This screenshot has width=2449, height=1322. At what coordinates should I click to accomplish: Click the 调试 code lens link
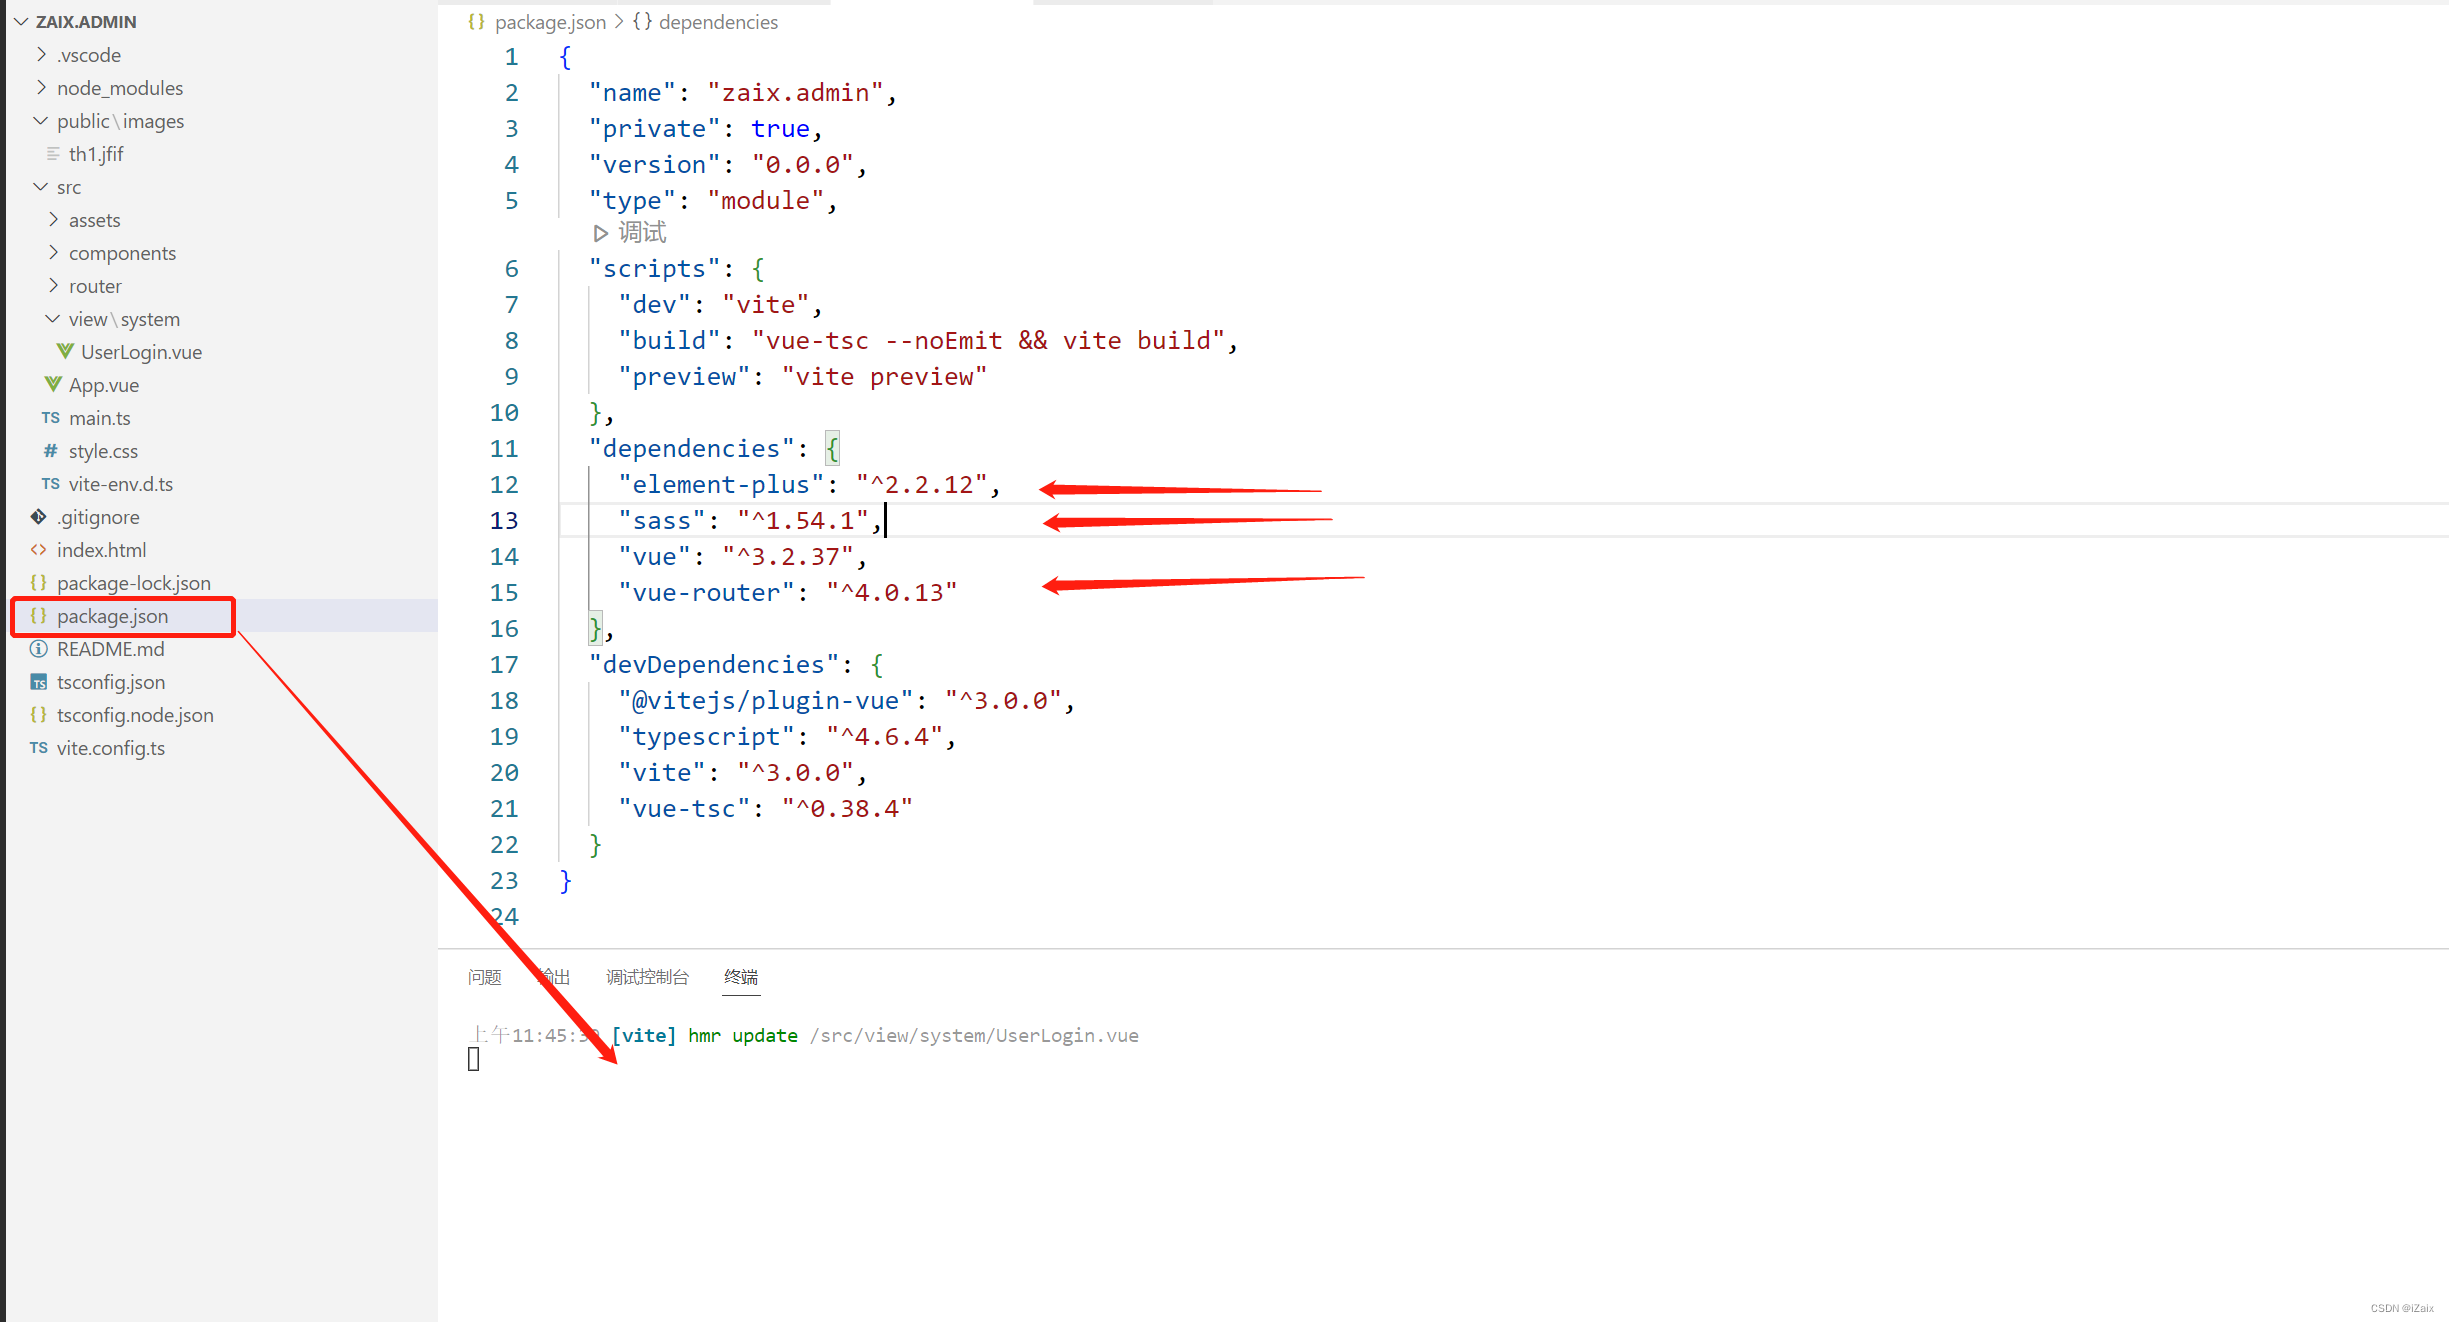click(642, 232)
